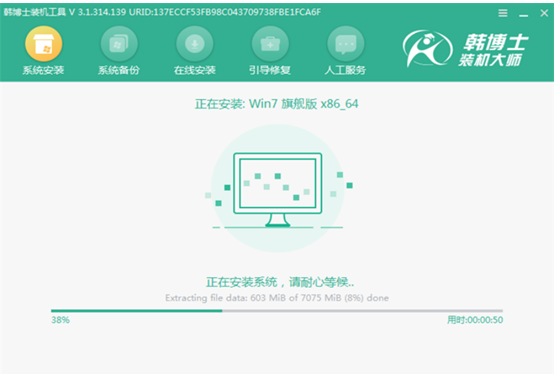Viewport: 557px width, 374px height.
Task: Click the 在线安装 label text
Action: [195, 70]
